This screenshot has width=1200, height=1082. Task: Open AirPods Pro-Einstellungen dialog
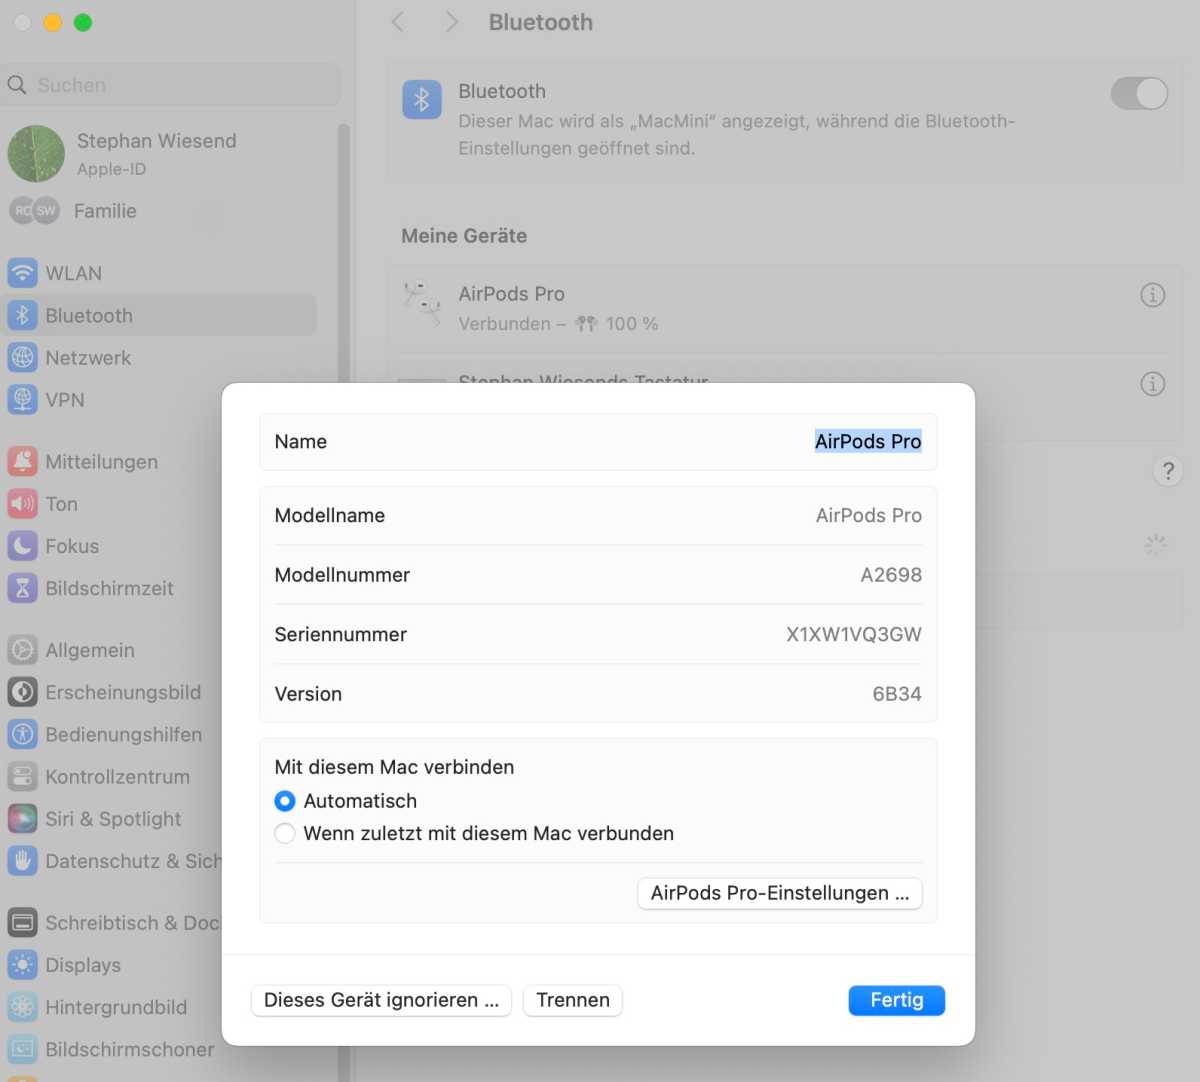click(x=780, y=893)
